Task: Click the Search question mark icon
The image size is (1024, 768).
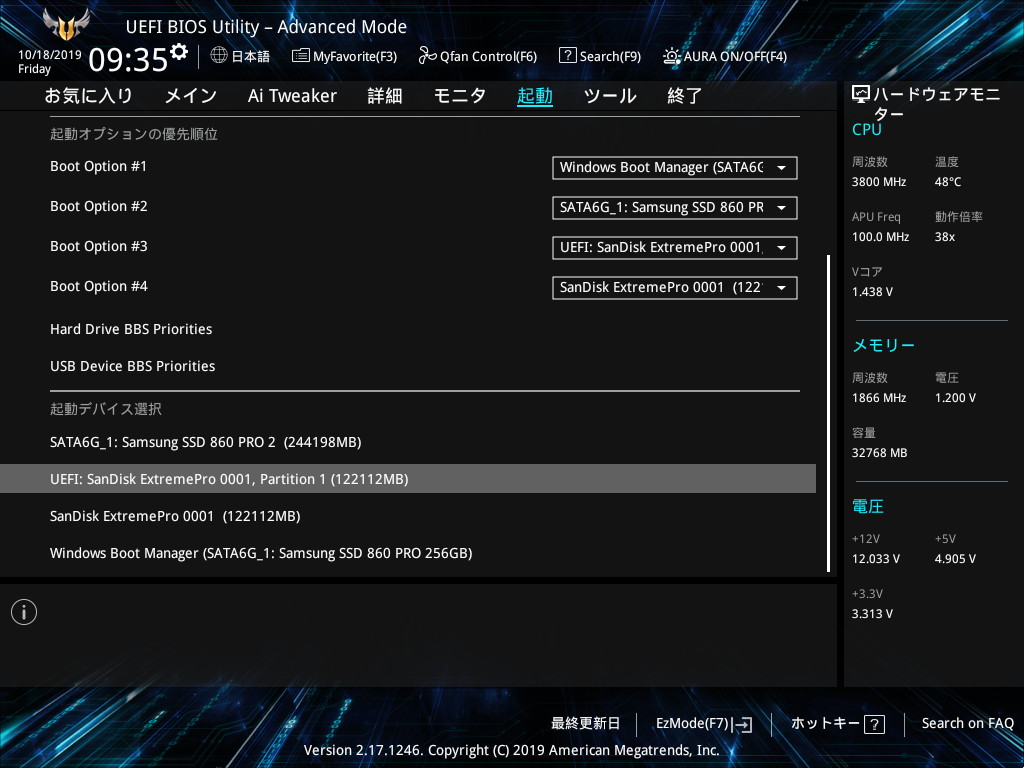Action: pos(568,56)
